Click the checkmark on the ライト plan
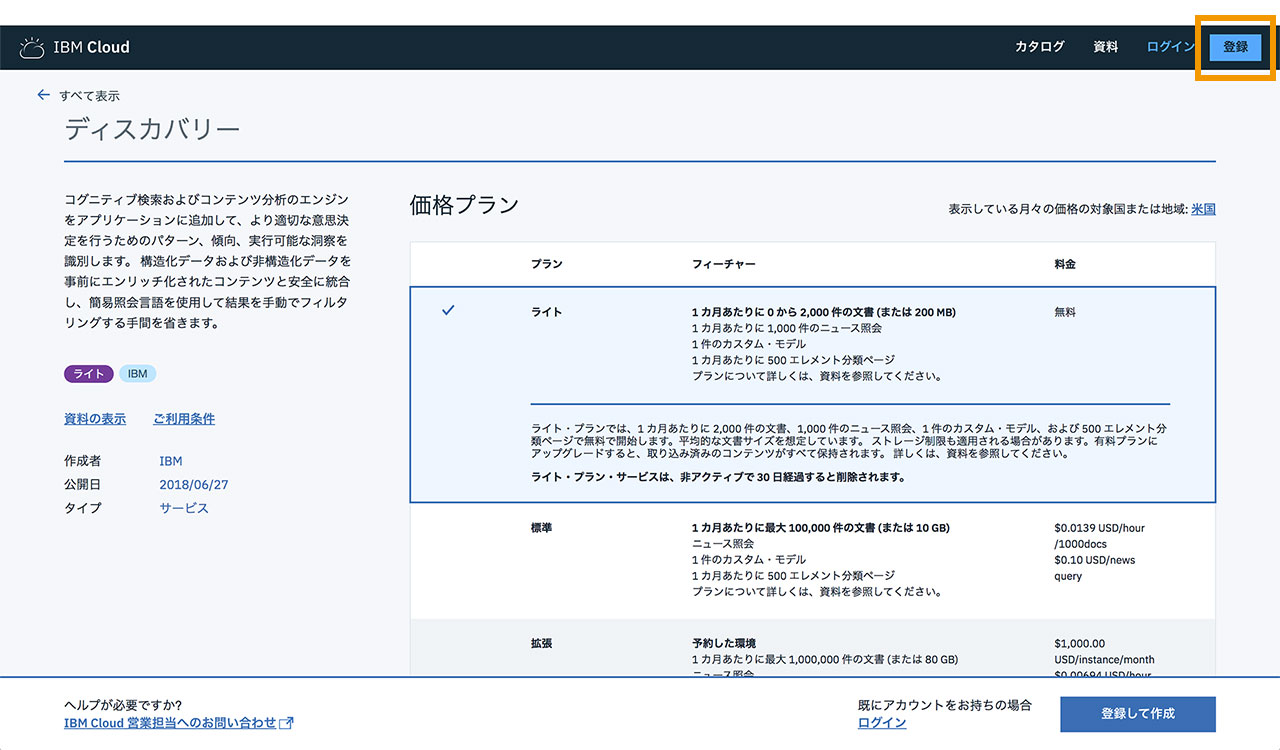 pyautogui.click(x=448, y=311)
